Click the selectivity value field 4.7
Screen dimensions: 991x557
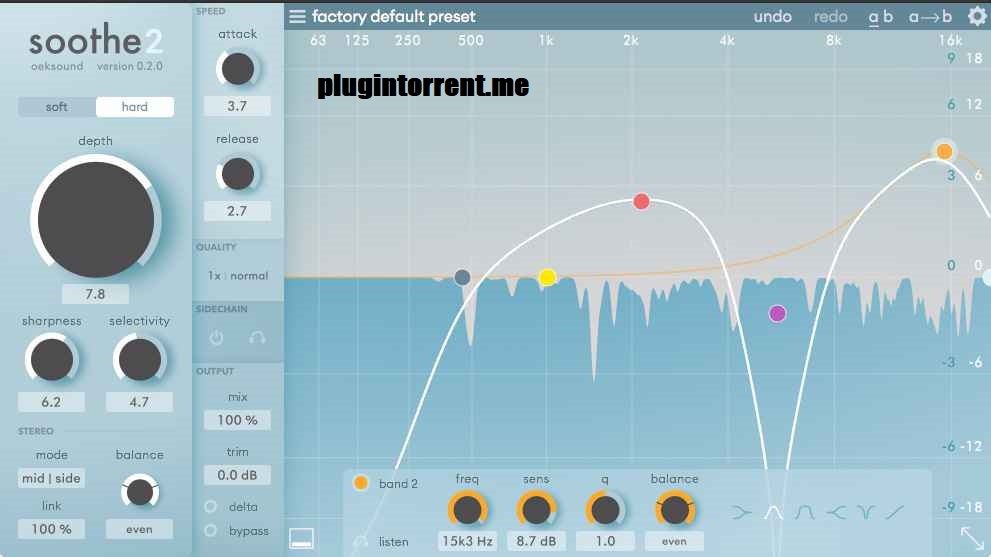click(139, 401)
